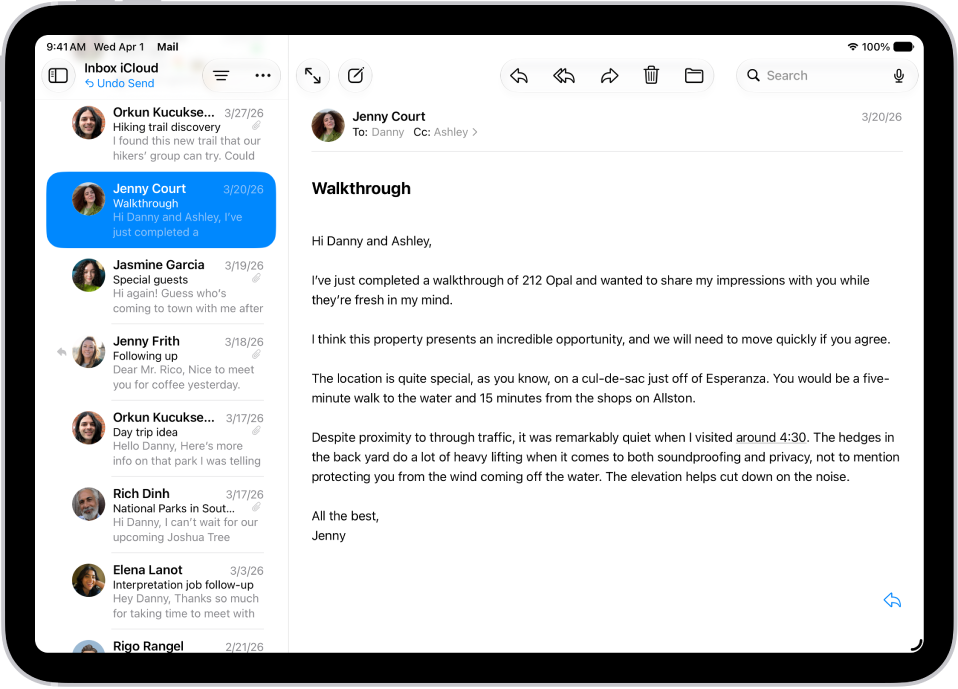Click Rich Dinh avatar
The image size is (958, 689).
[89, 504]
